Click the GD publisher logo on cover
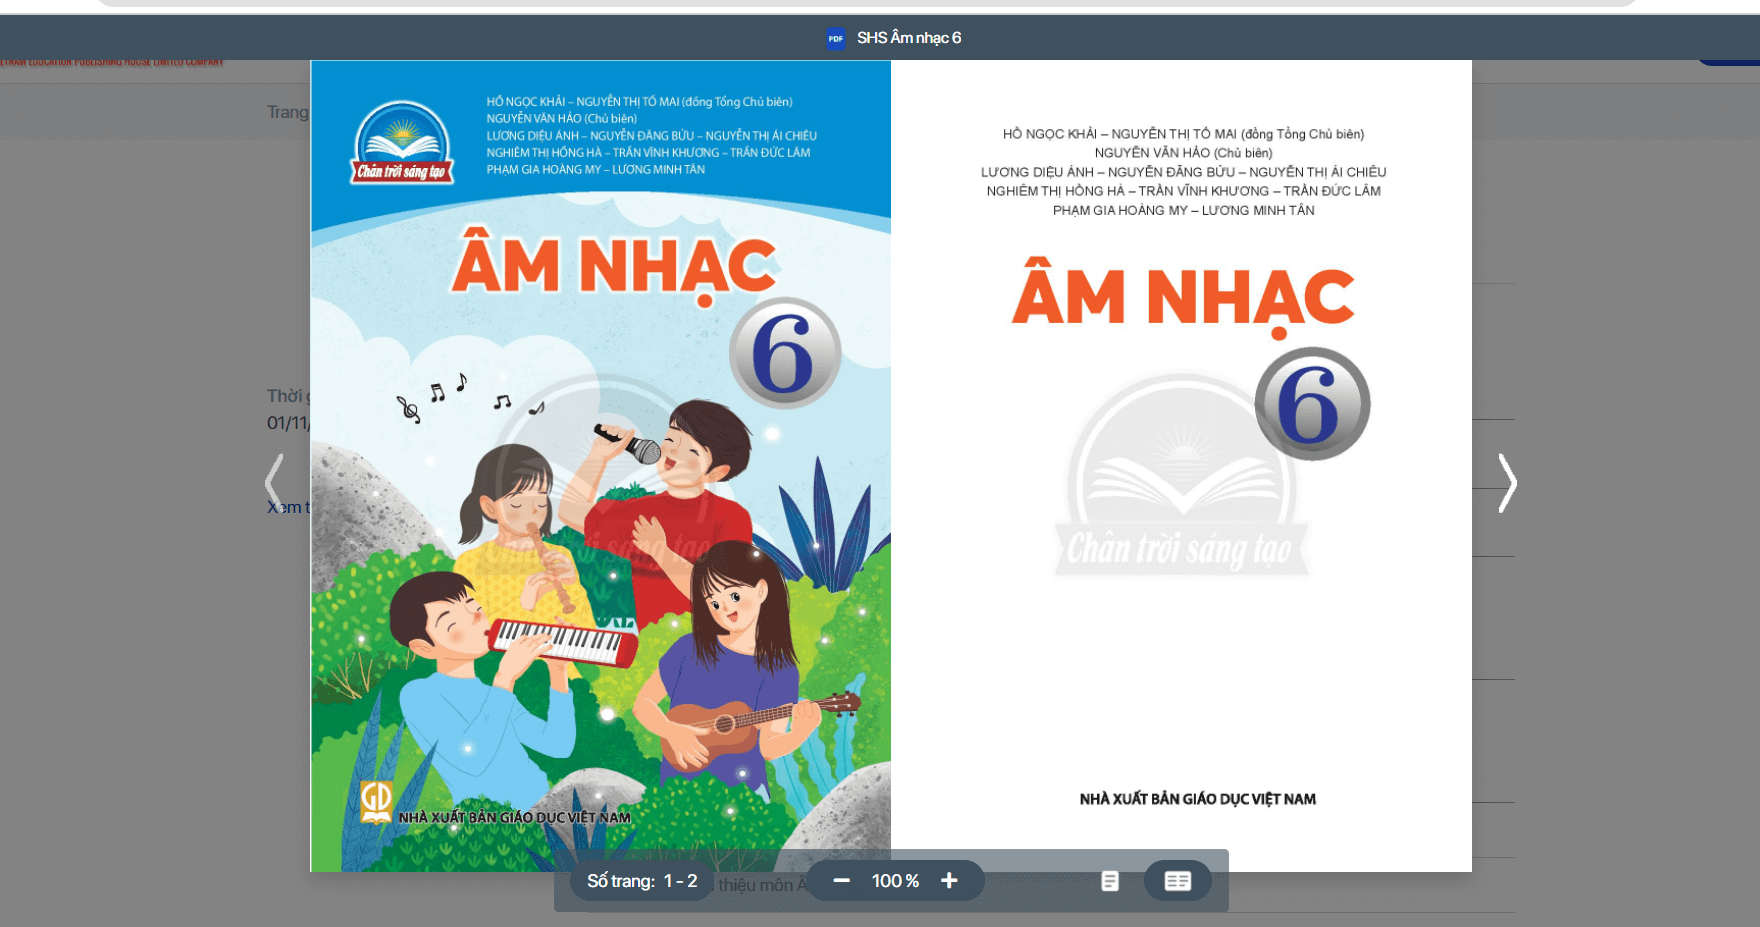Viewport: 1760px width, 927px height. 376,802
